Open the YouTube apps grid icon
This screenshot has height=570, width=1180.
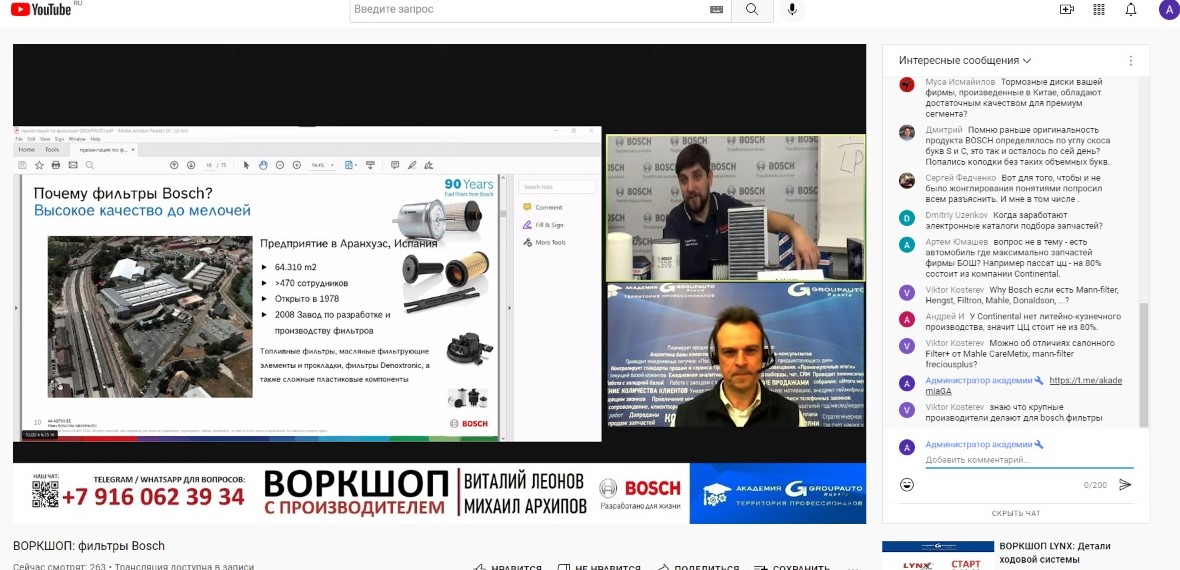(x=1099, y=9)
